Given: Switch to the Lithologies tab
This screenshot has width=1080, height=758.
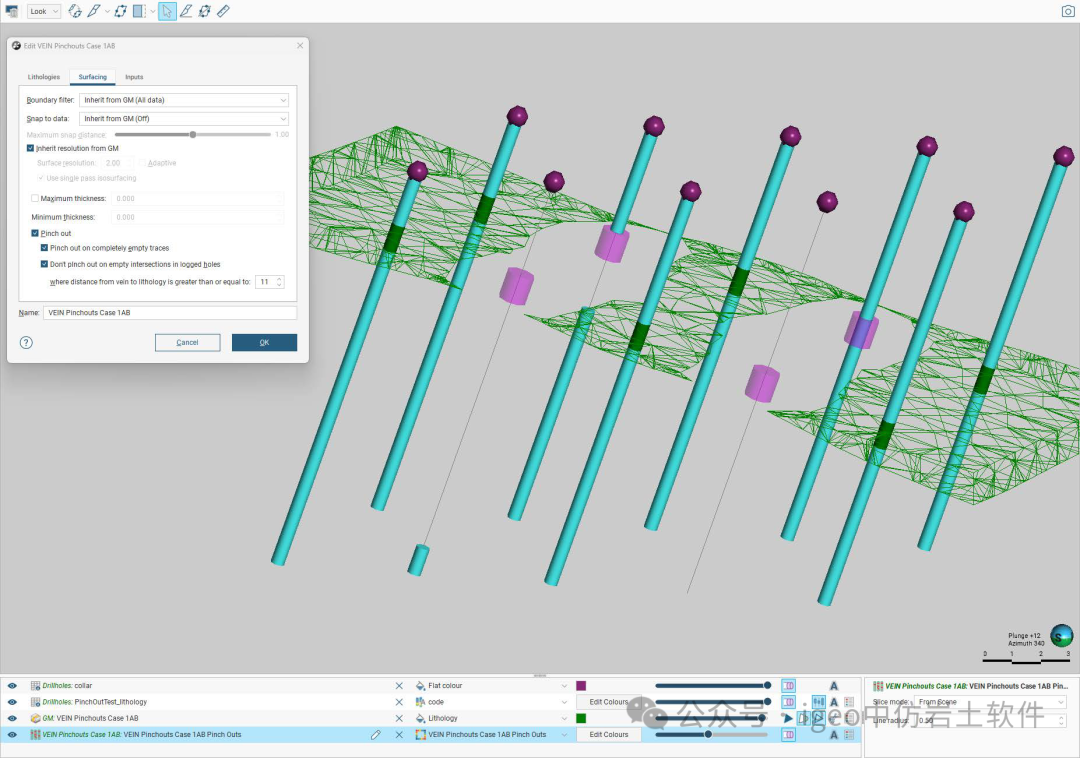Looking at the screenshot, I should (44, 77).
